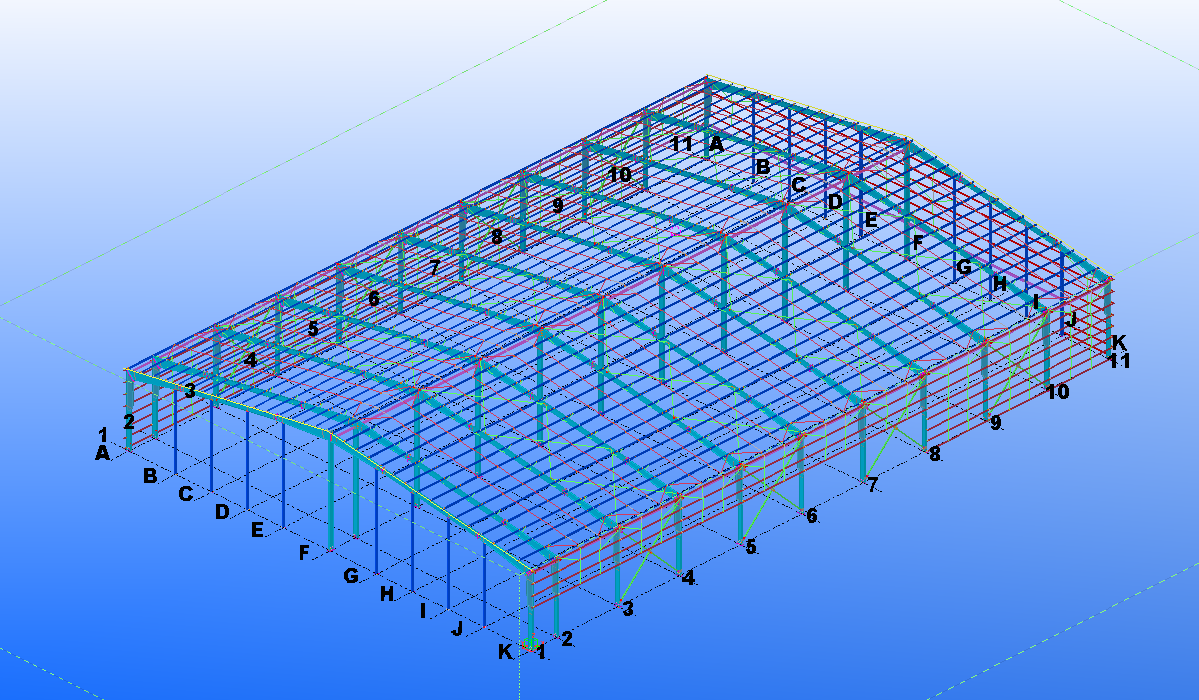Click axis label 5 along the A-side wall
Viewport: 1199px width, 700px height.
313,329
